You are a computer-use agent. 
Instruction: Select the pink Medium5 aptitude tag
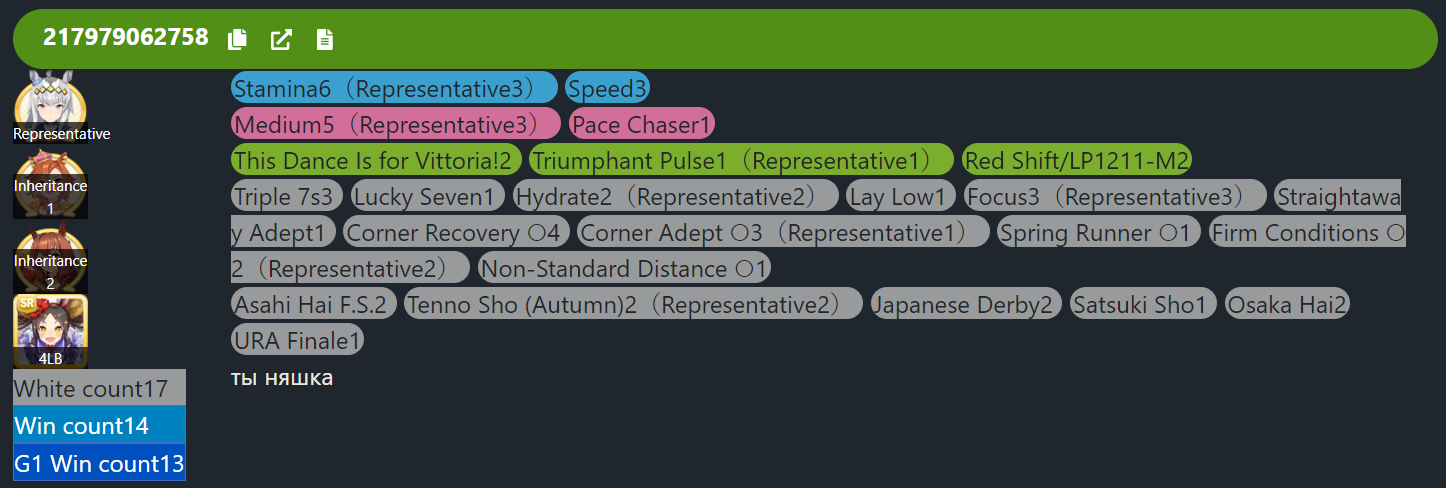pos(395,125)
